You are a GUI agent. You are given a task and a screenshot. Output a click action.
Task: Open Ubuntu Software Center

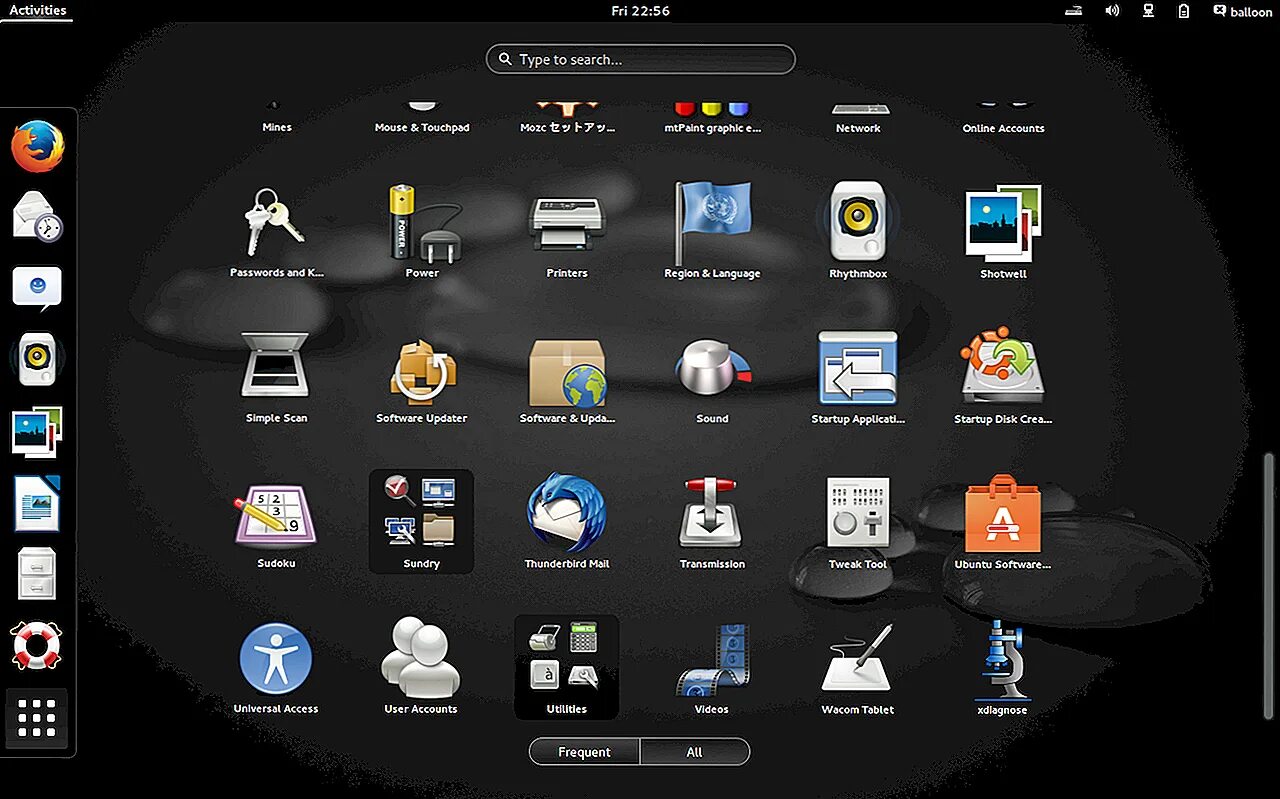click(1003, 523)
